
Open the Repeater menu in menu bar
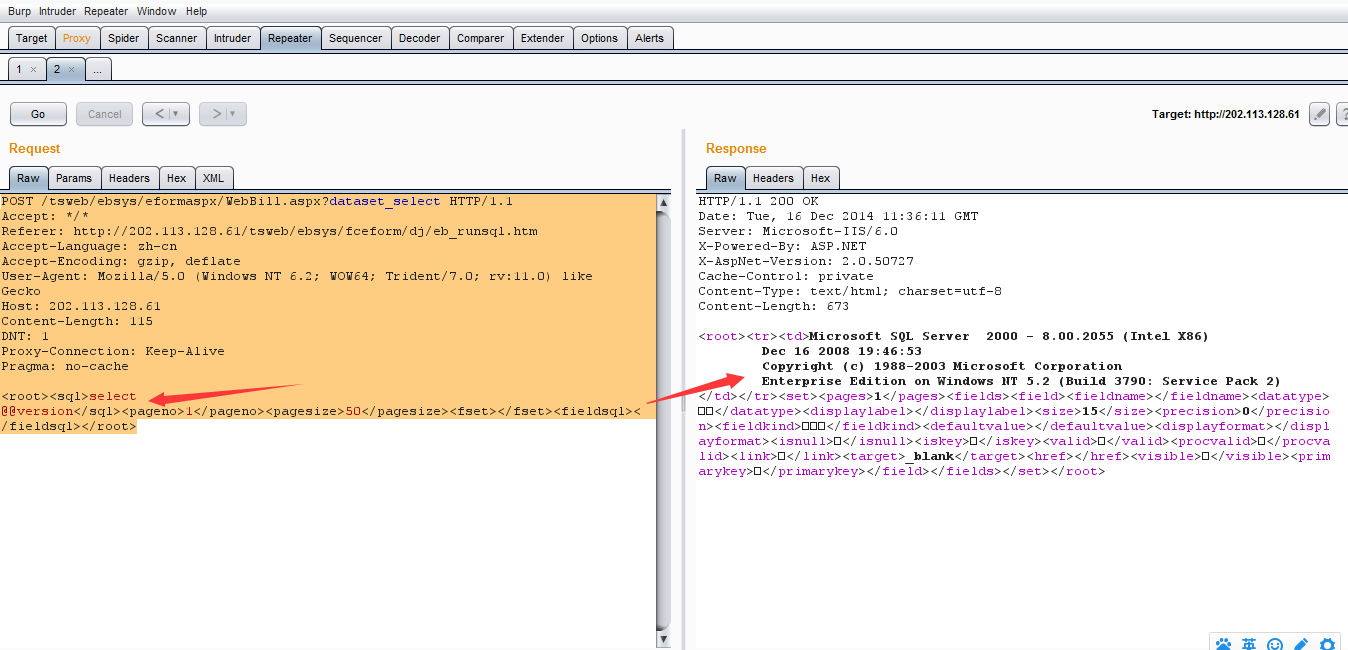(105, 11)
